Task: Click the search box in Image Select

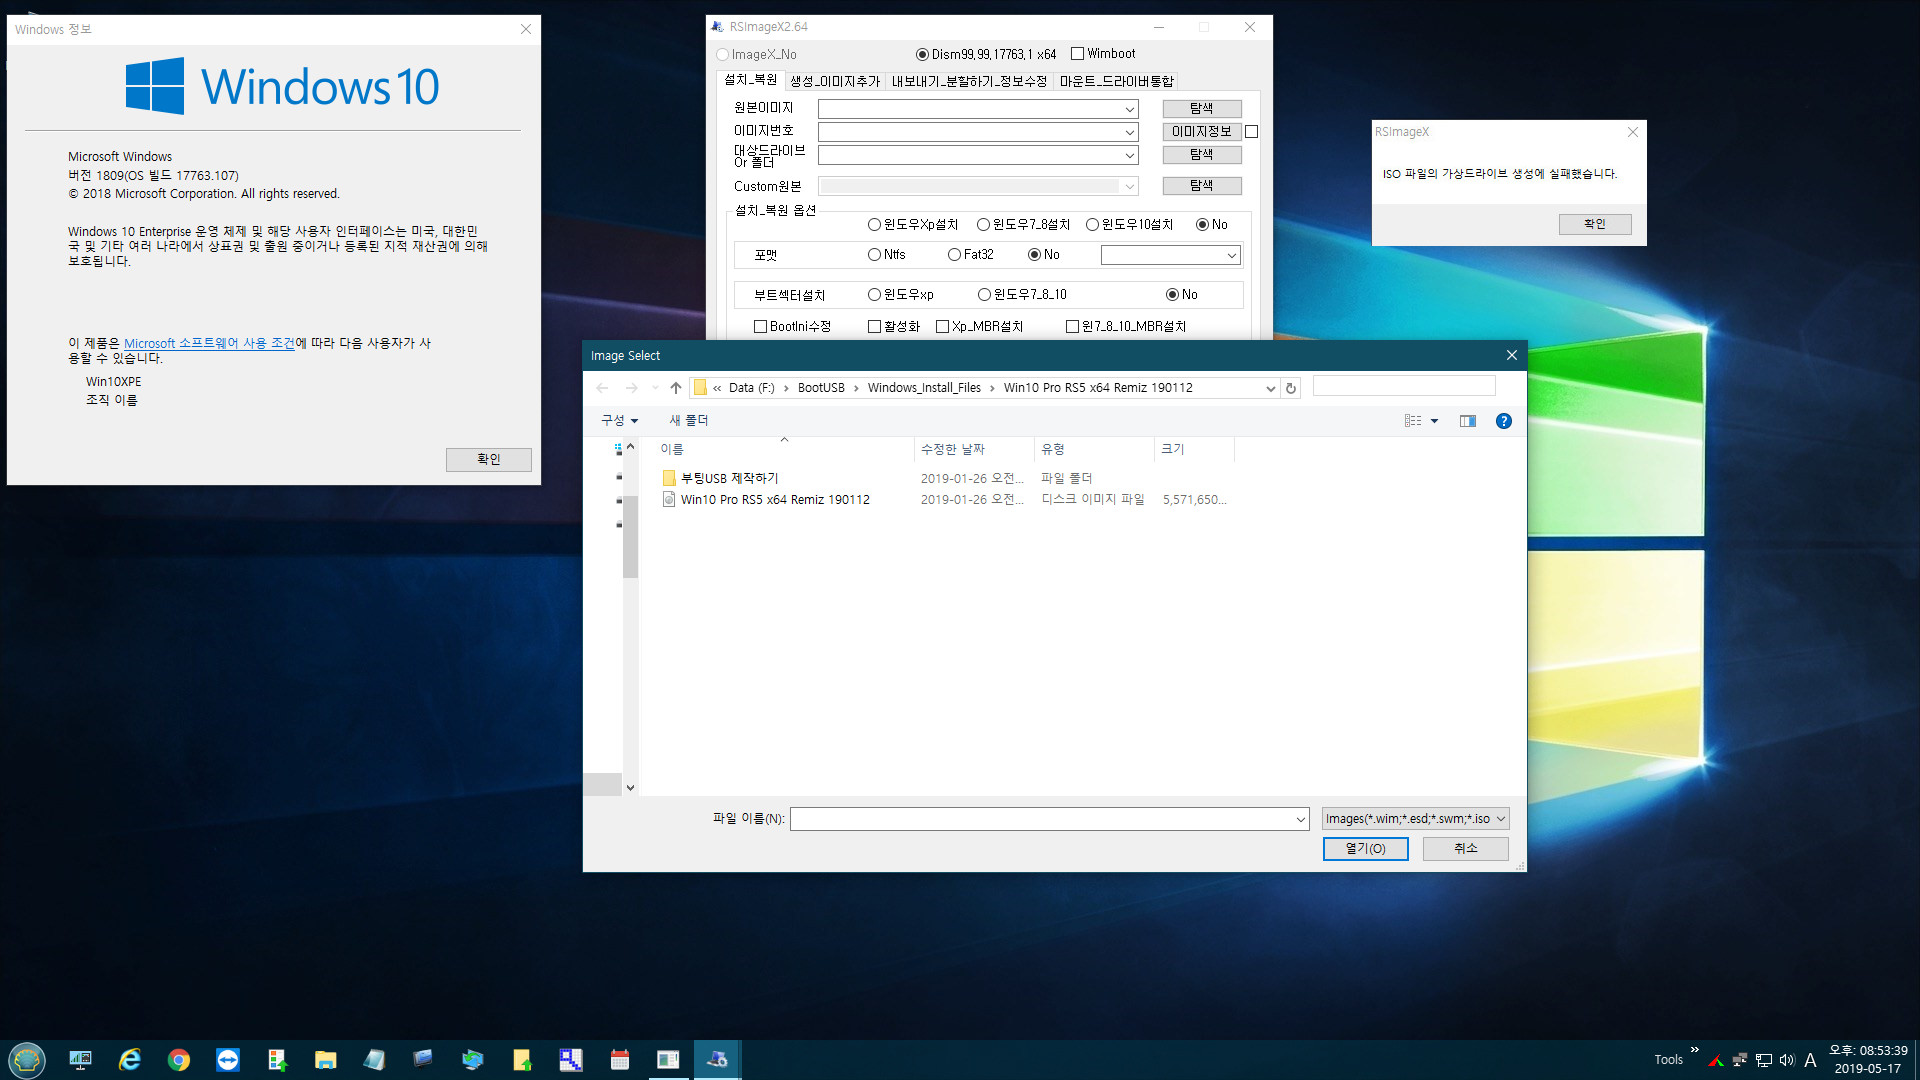Action: click(1404, 387)
